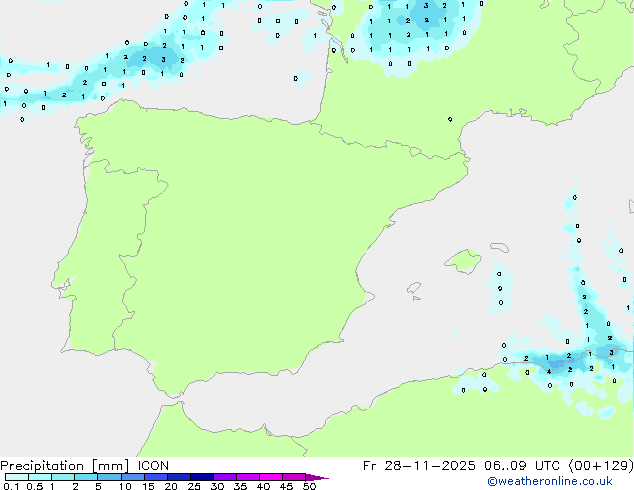Click the 25–30 mm dark blue swatch
634x490 pixels.
(x=201, y=477)
